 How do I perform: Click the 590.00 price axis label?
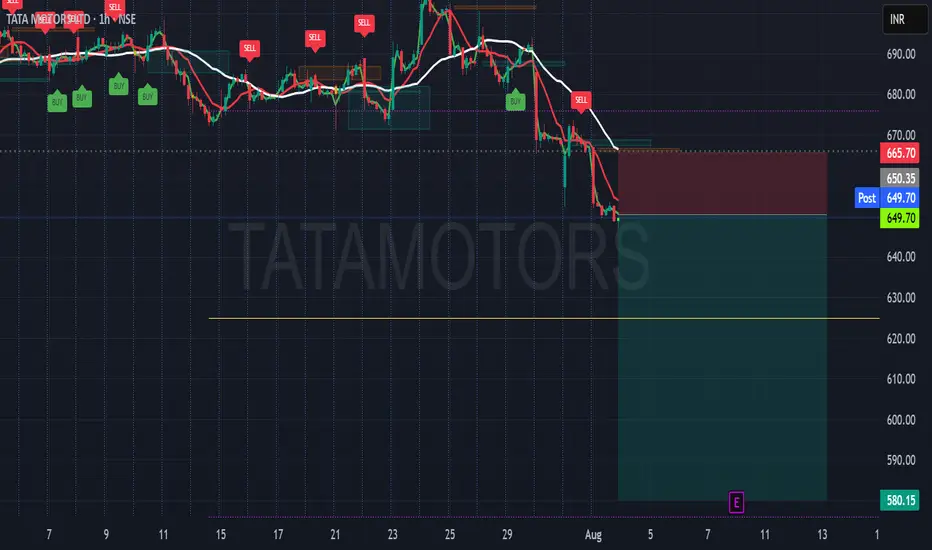(900, 460)
